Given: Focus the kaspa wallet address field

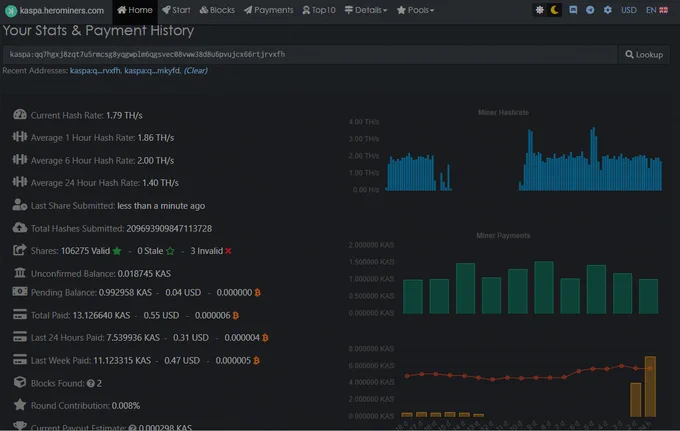Looking at the screenshot, I should tap(310, 55).
